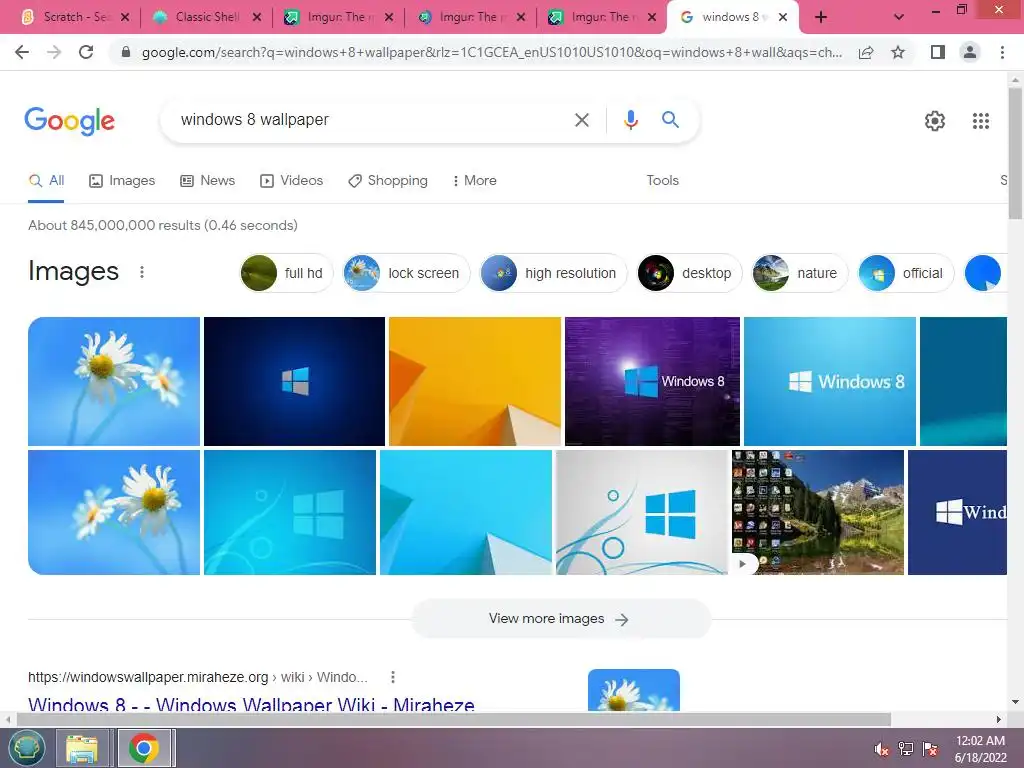Open a new tab with plus button
Image resolution: width=1024 pixels, height=768 pixels.
(x=821, y=18)
